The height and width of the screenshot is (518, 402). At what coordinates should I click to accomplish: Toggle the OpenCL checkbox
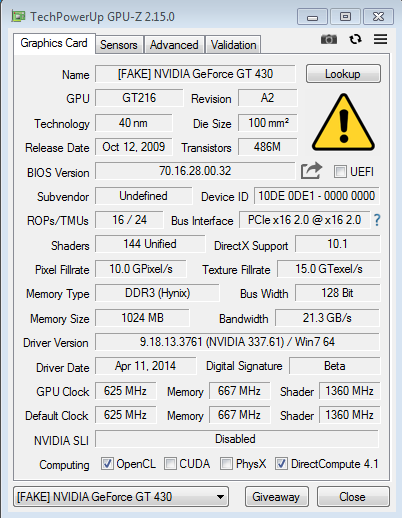[x=107, y=464]
